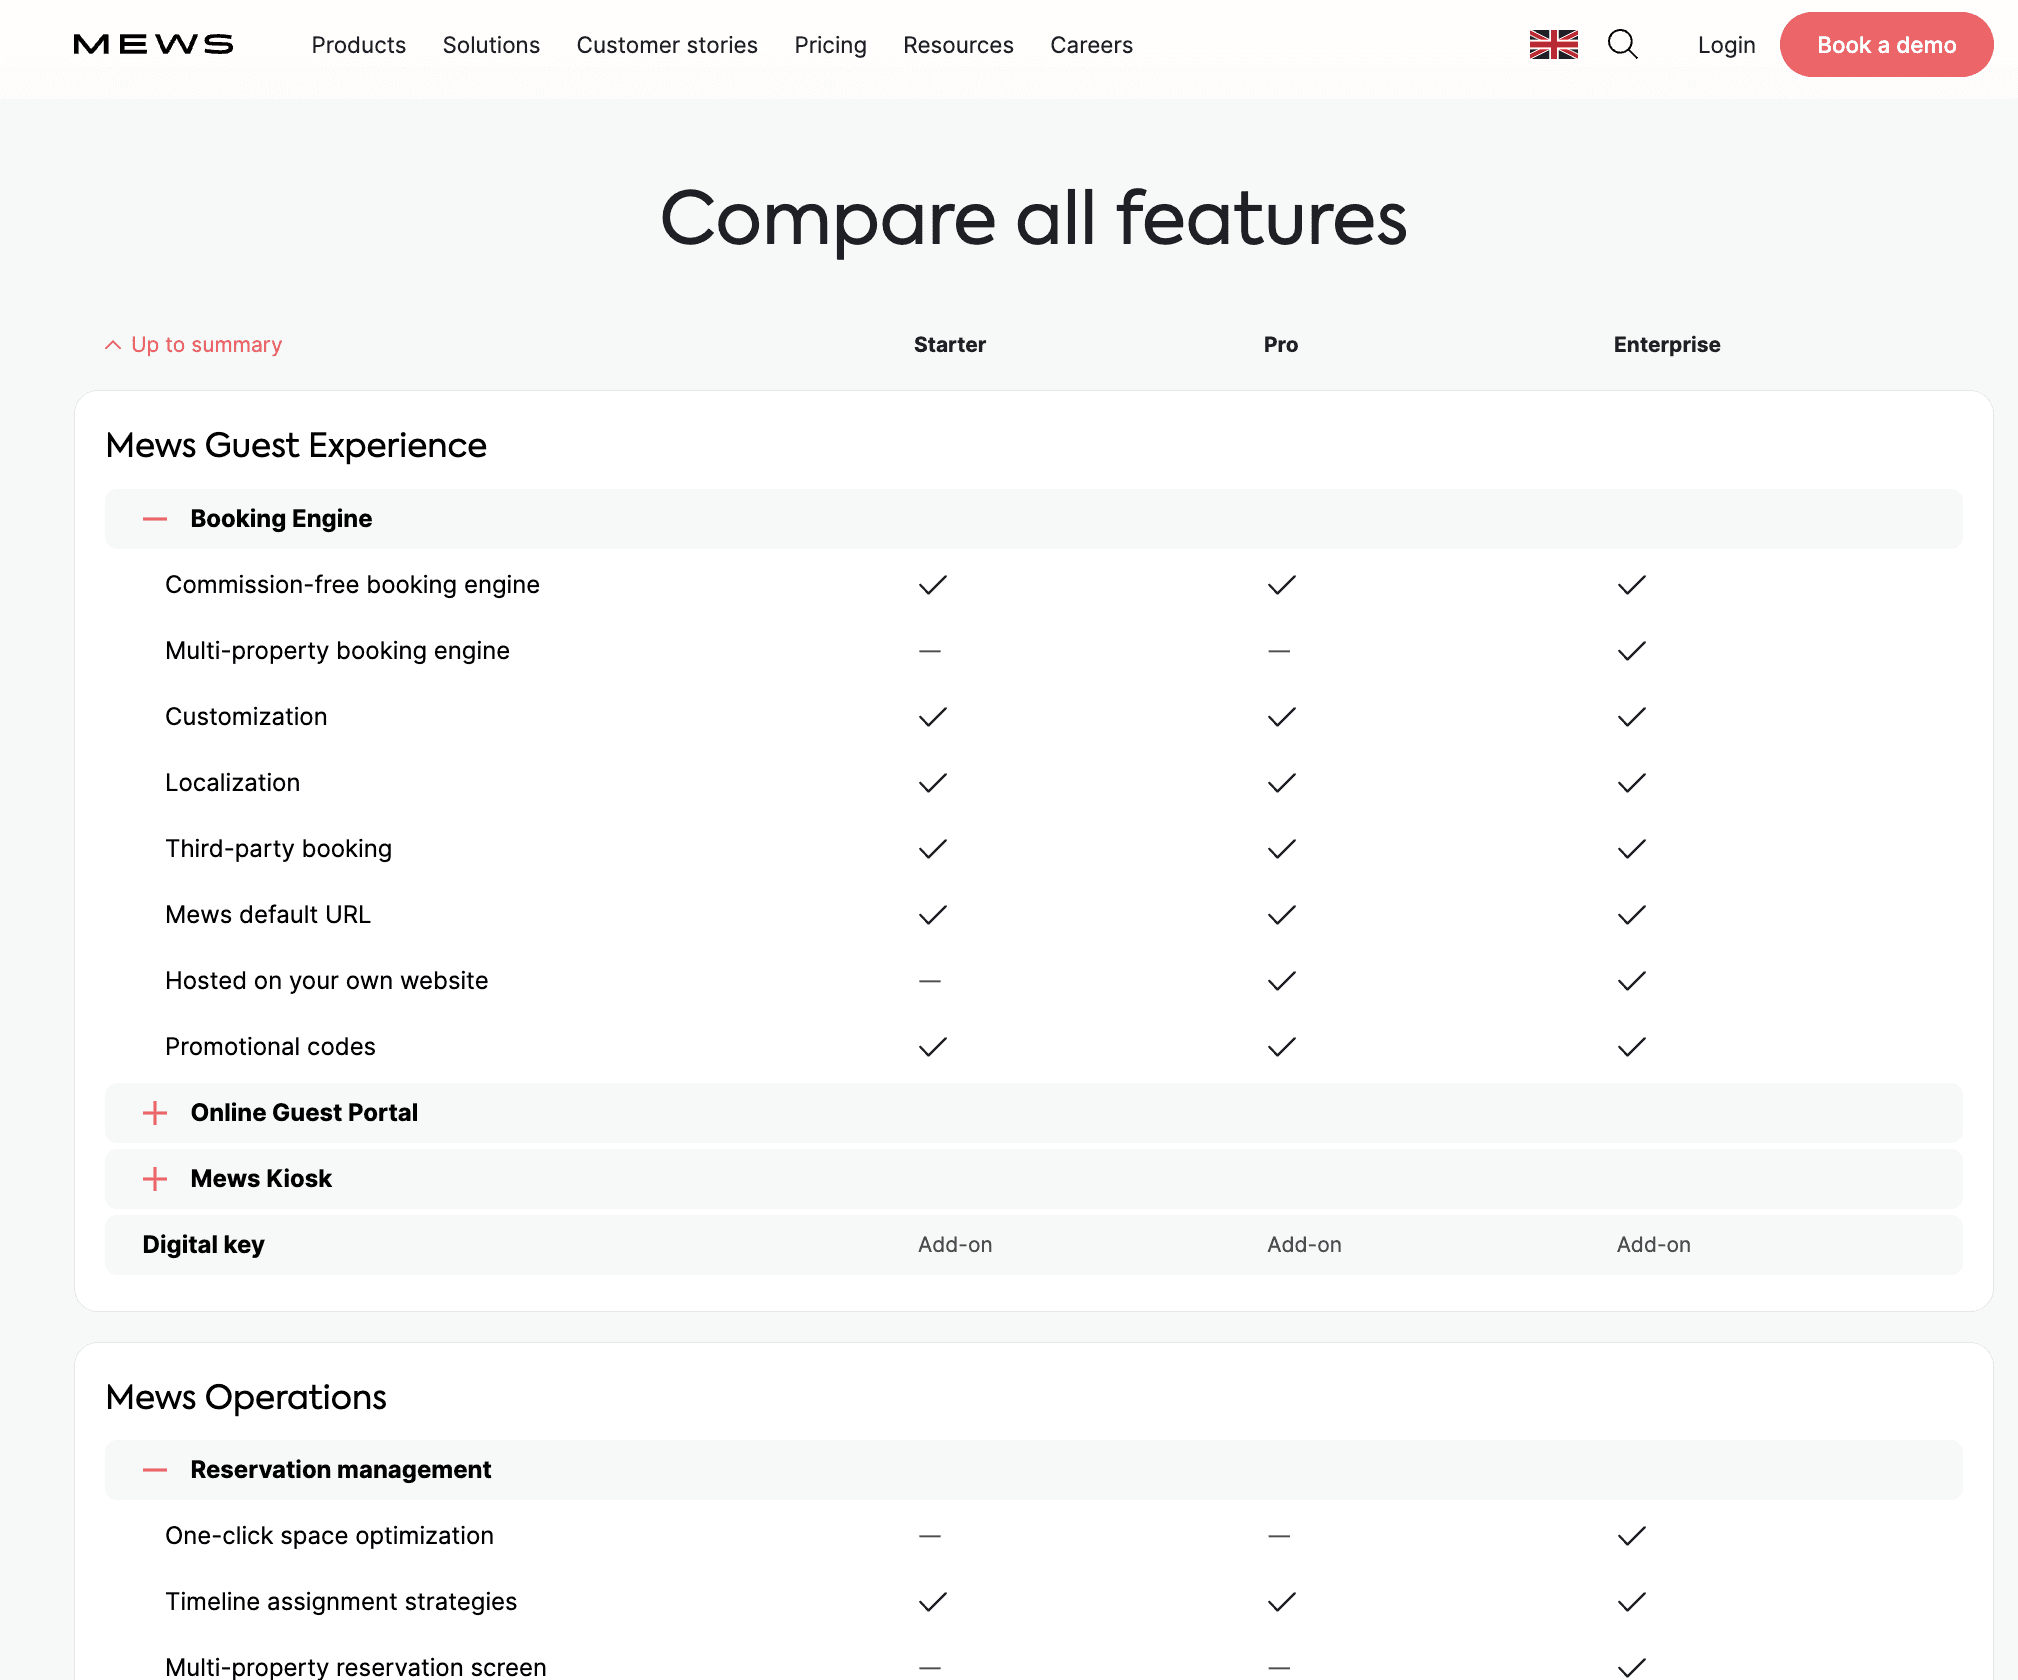Image resolution: width=2018 pixels, height=1680 pixels.
Task: Collapse the Booking Engine section
Action: [x=155, y=519]
